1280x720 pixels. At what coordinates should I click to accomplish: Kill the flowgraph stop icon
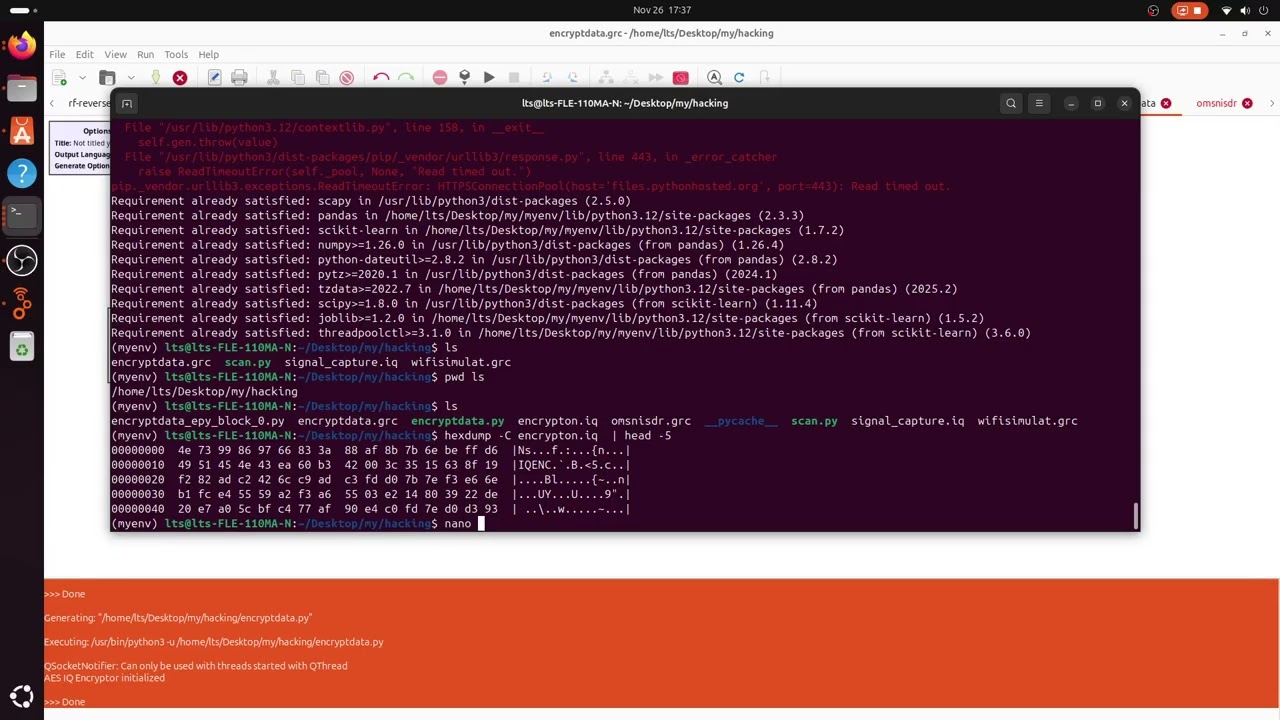pyautogui.click(x=513, y=78)
